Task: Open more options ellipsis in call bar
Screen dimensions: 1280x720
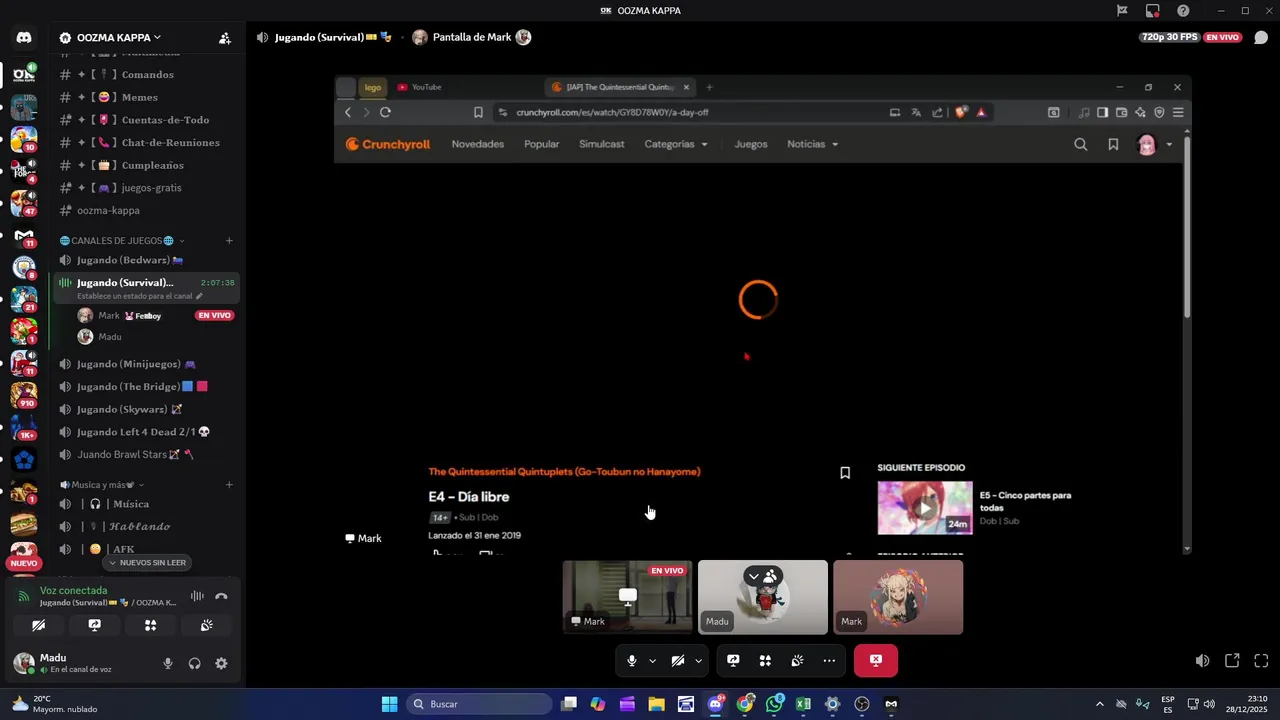Action: click(829, 661)
